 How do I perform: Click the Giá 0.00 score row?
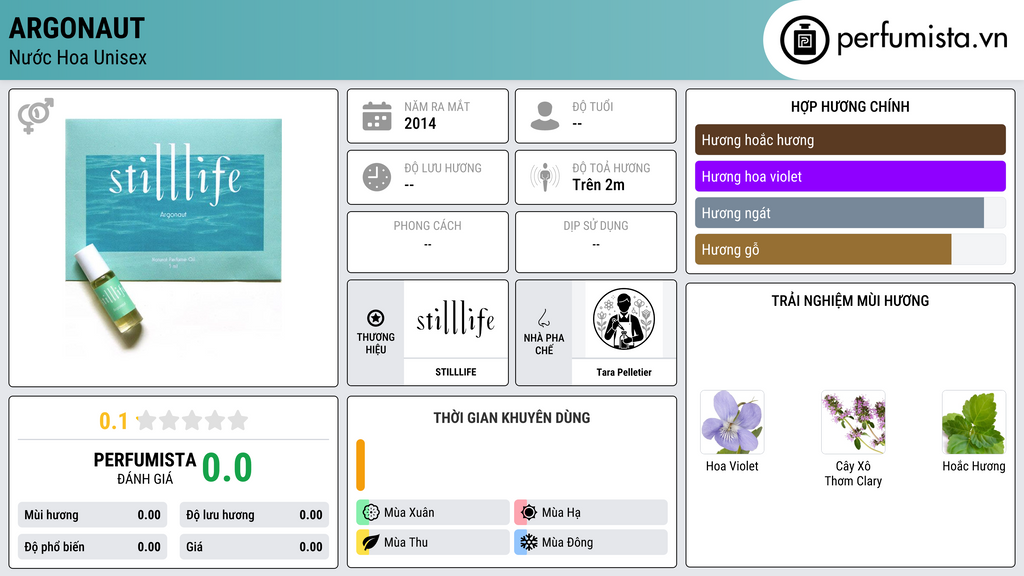[254, 547]
